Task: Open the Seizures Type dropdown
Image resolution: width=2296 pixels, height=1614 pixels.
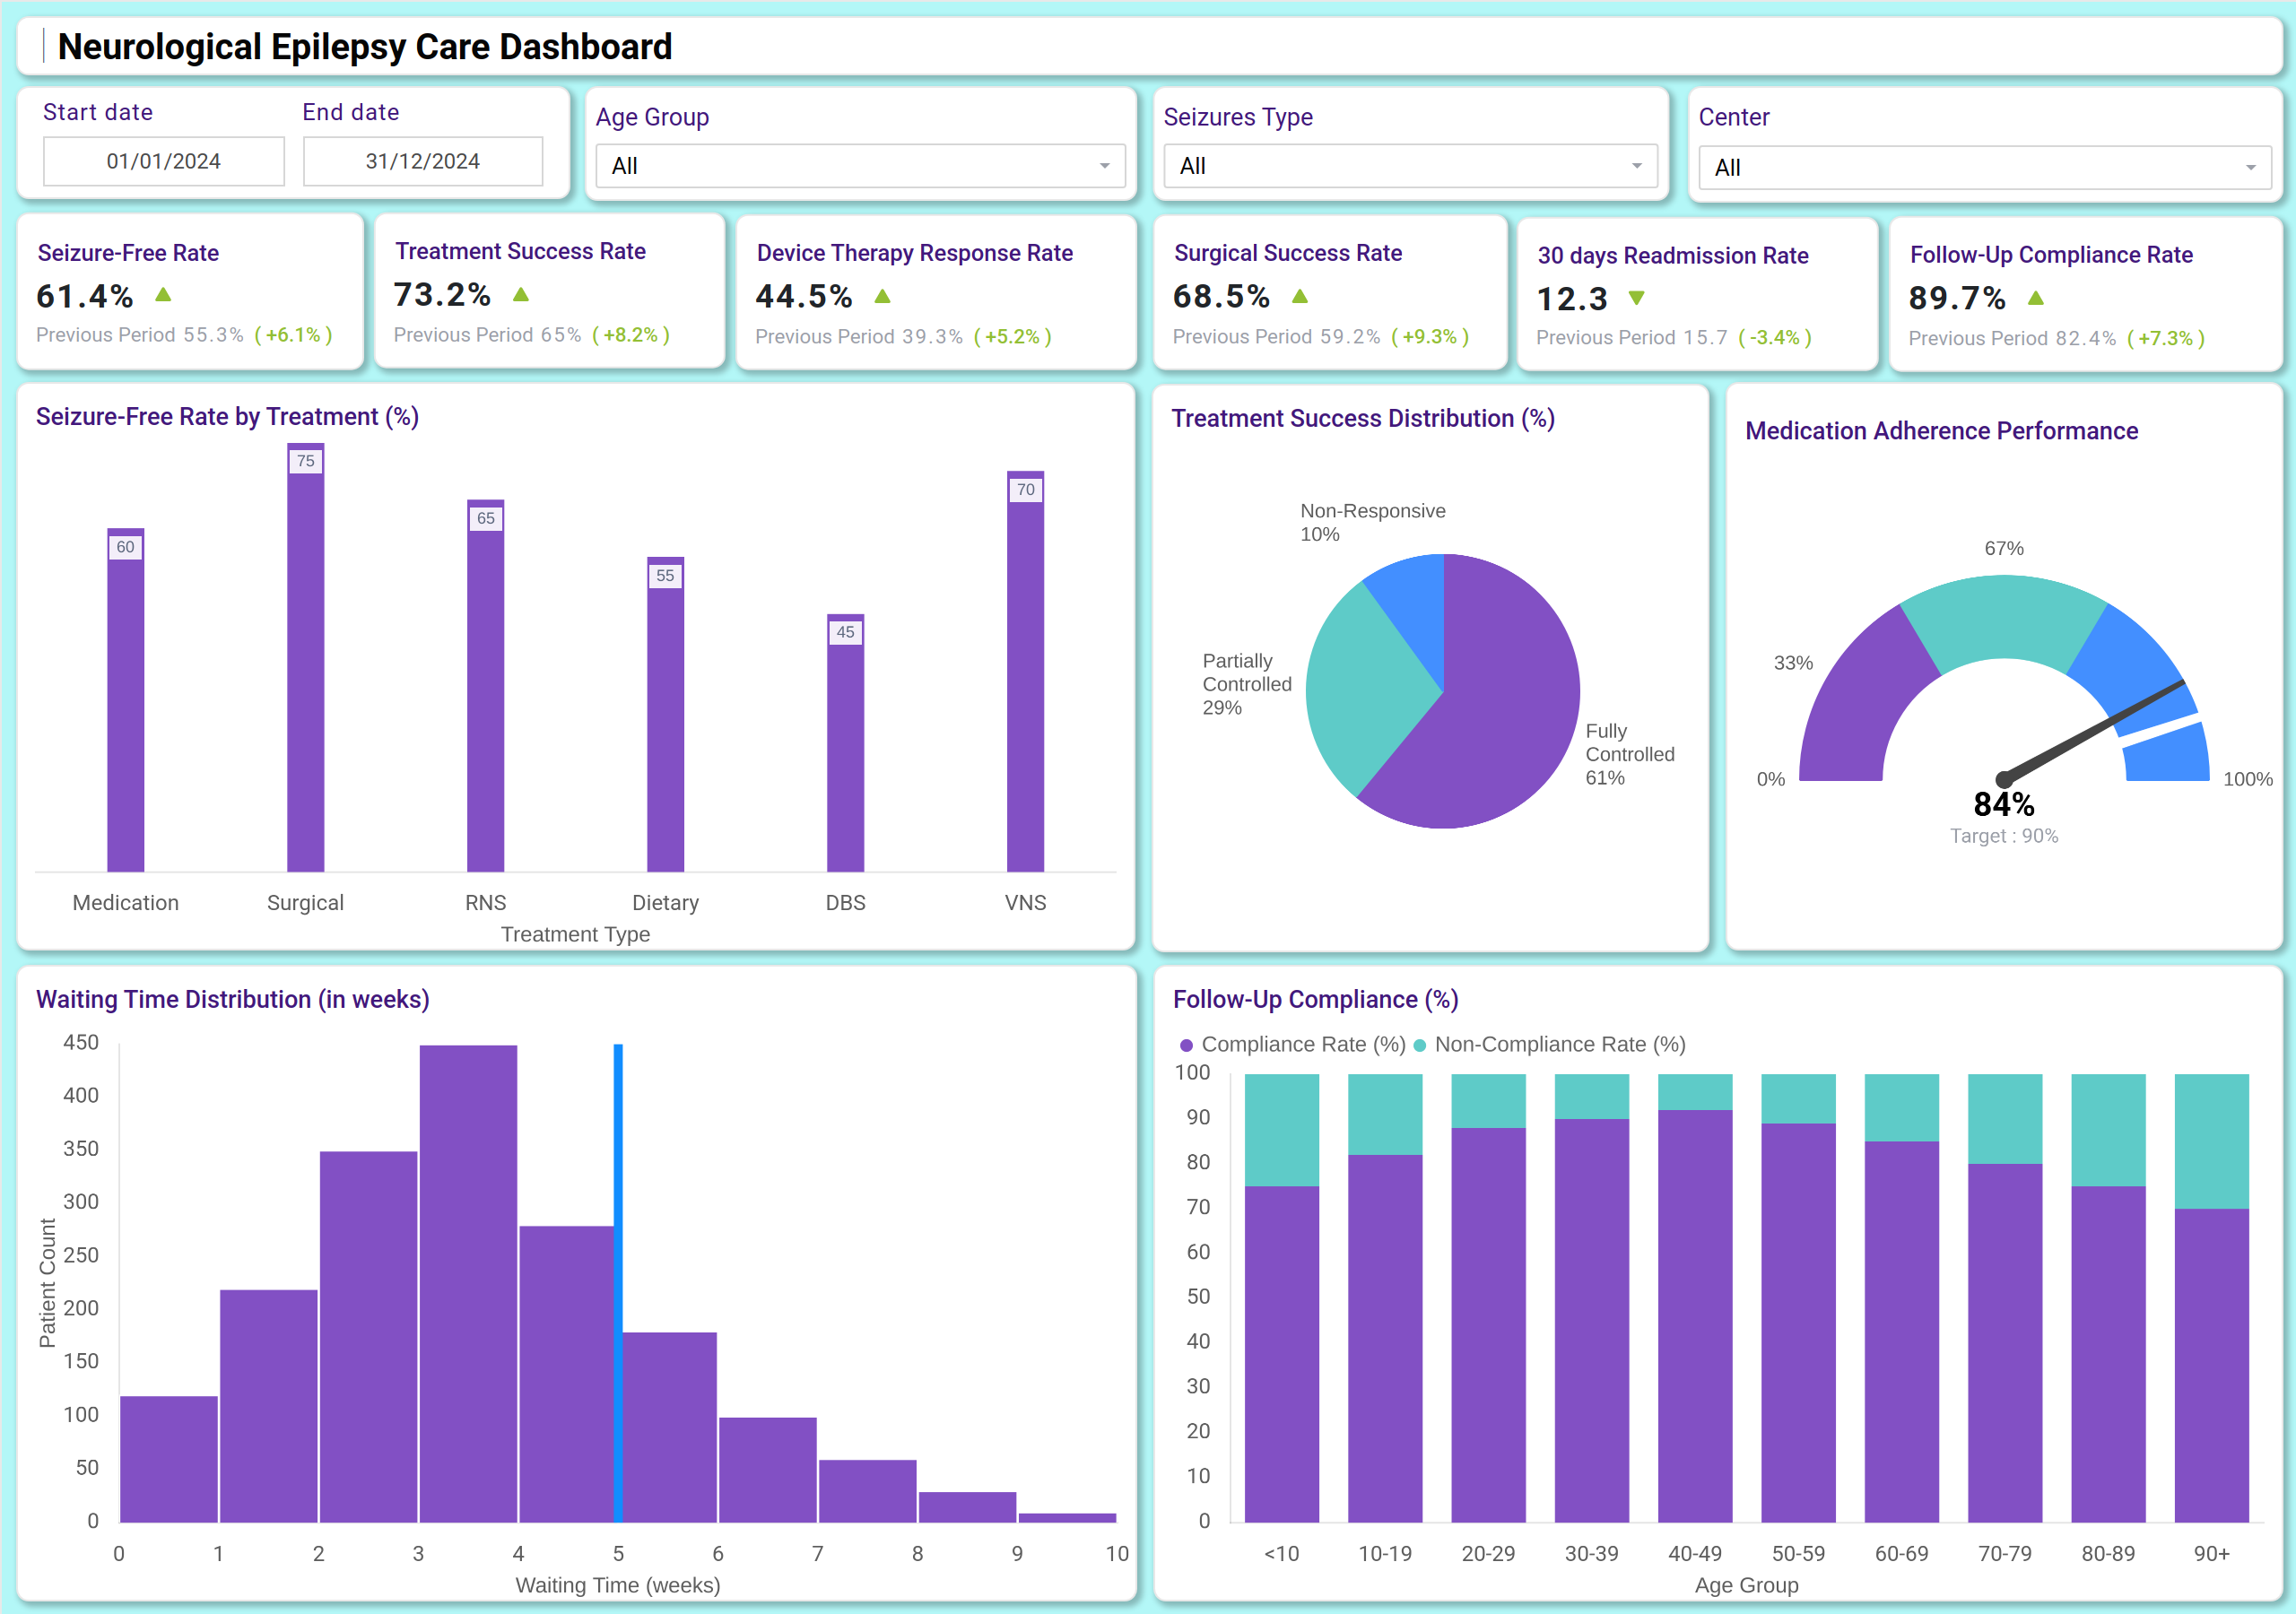Action: (x=1410, y=166)
